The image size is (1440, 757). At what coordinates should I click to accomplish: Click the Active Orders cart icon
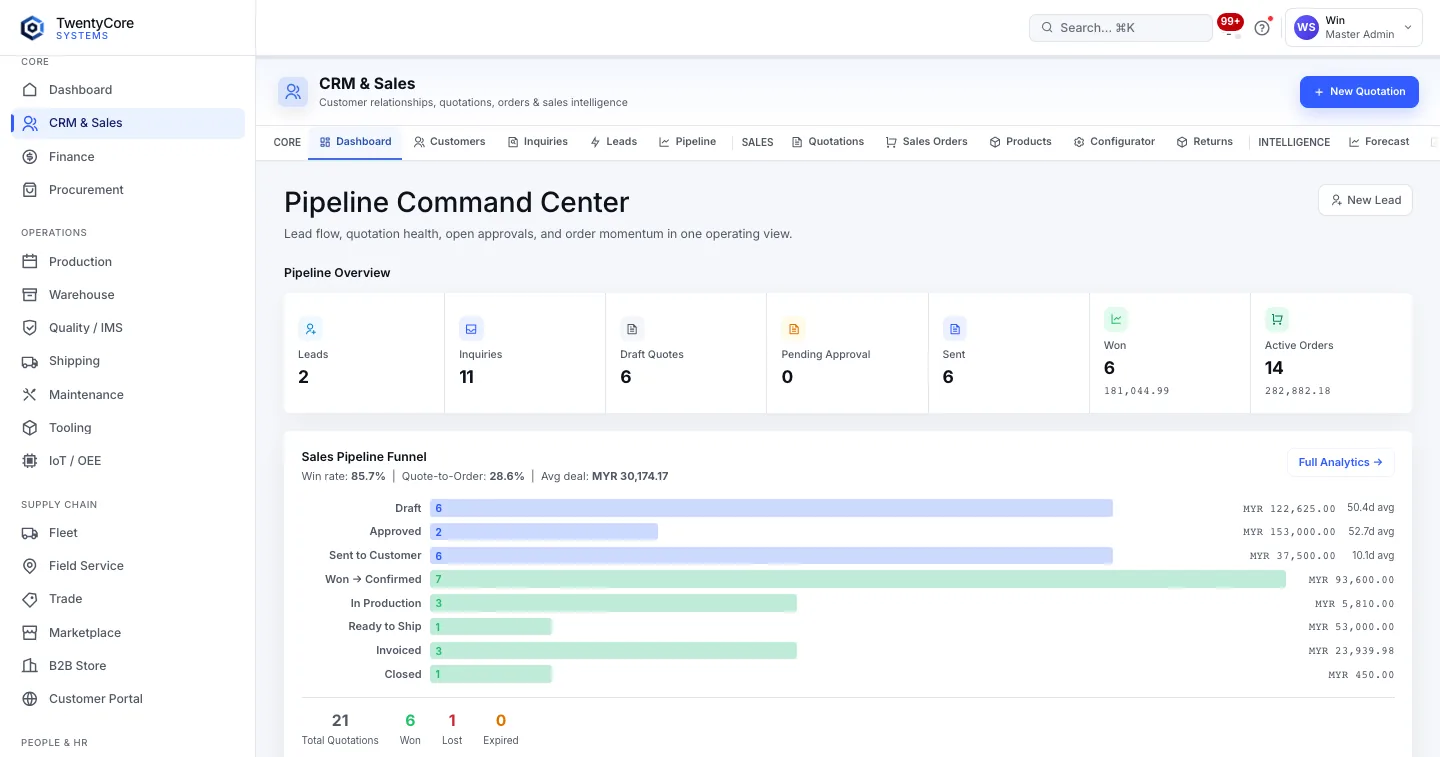click(1277, 319)
